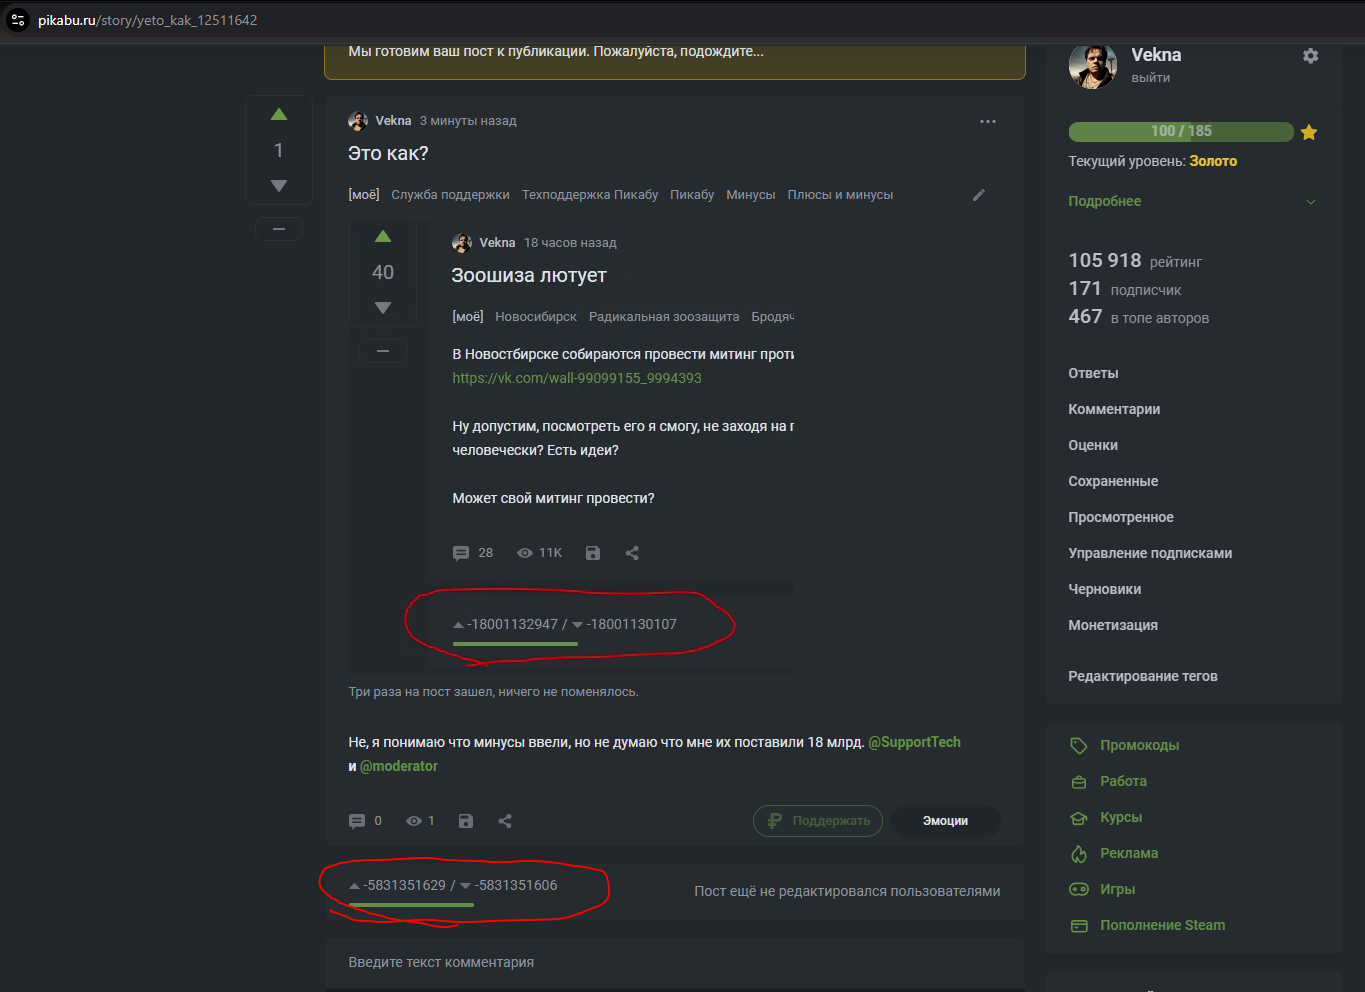Click the gold star level icon
This screenshot has width=1365, height=992.
pyautogui.click(x=1309, y=132)
